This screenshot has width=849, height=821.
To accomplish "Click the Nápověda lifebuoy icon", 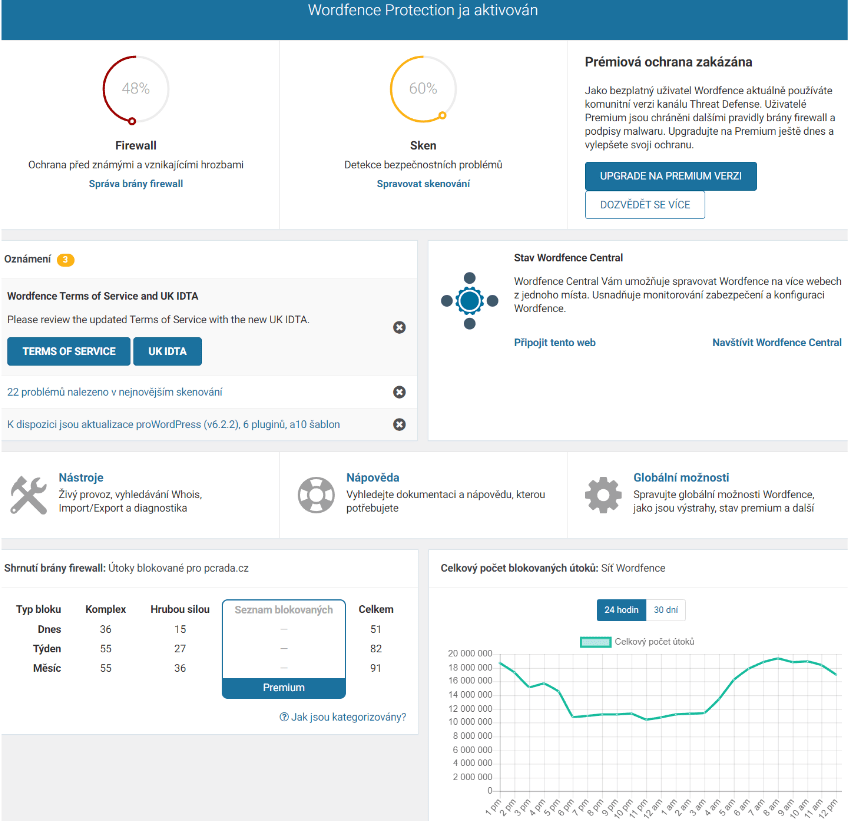I will pos(316,494).
